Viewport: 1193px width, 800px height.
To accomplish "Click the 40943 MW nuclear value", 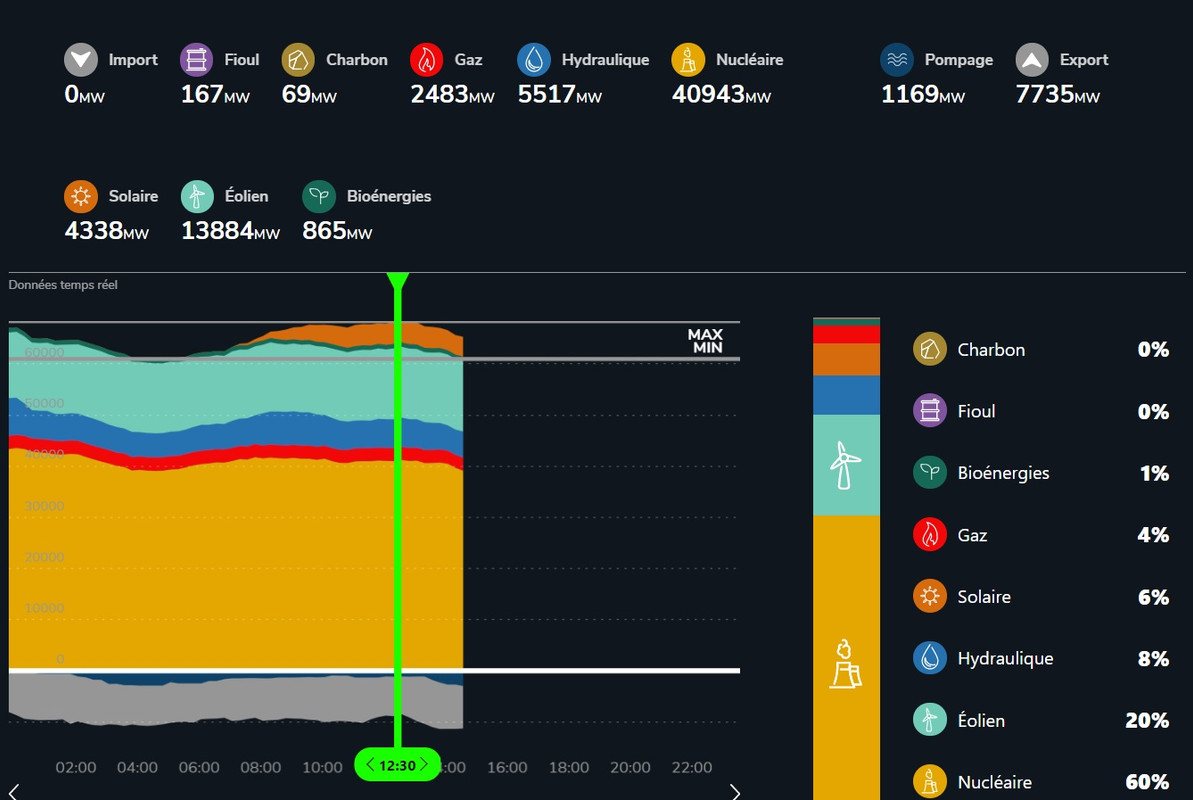I will (x=721, y=94).
